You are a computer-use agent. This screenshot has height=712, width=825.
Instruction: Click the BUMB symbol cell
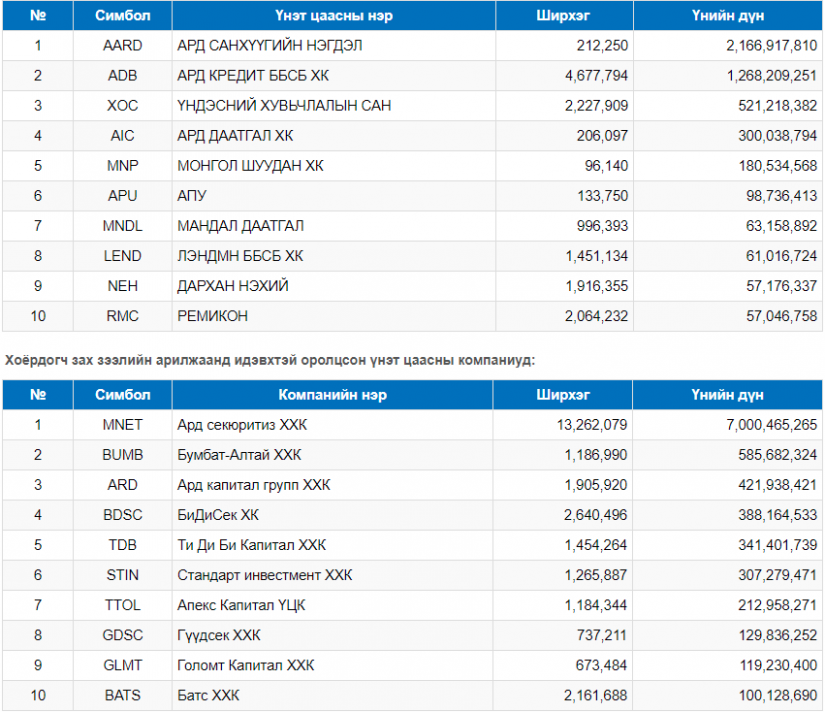click(123, 455)
